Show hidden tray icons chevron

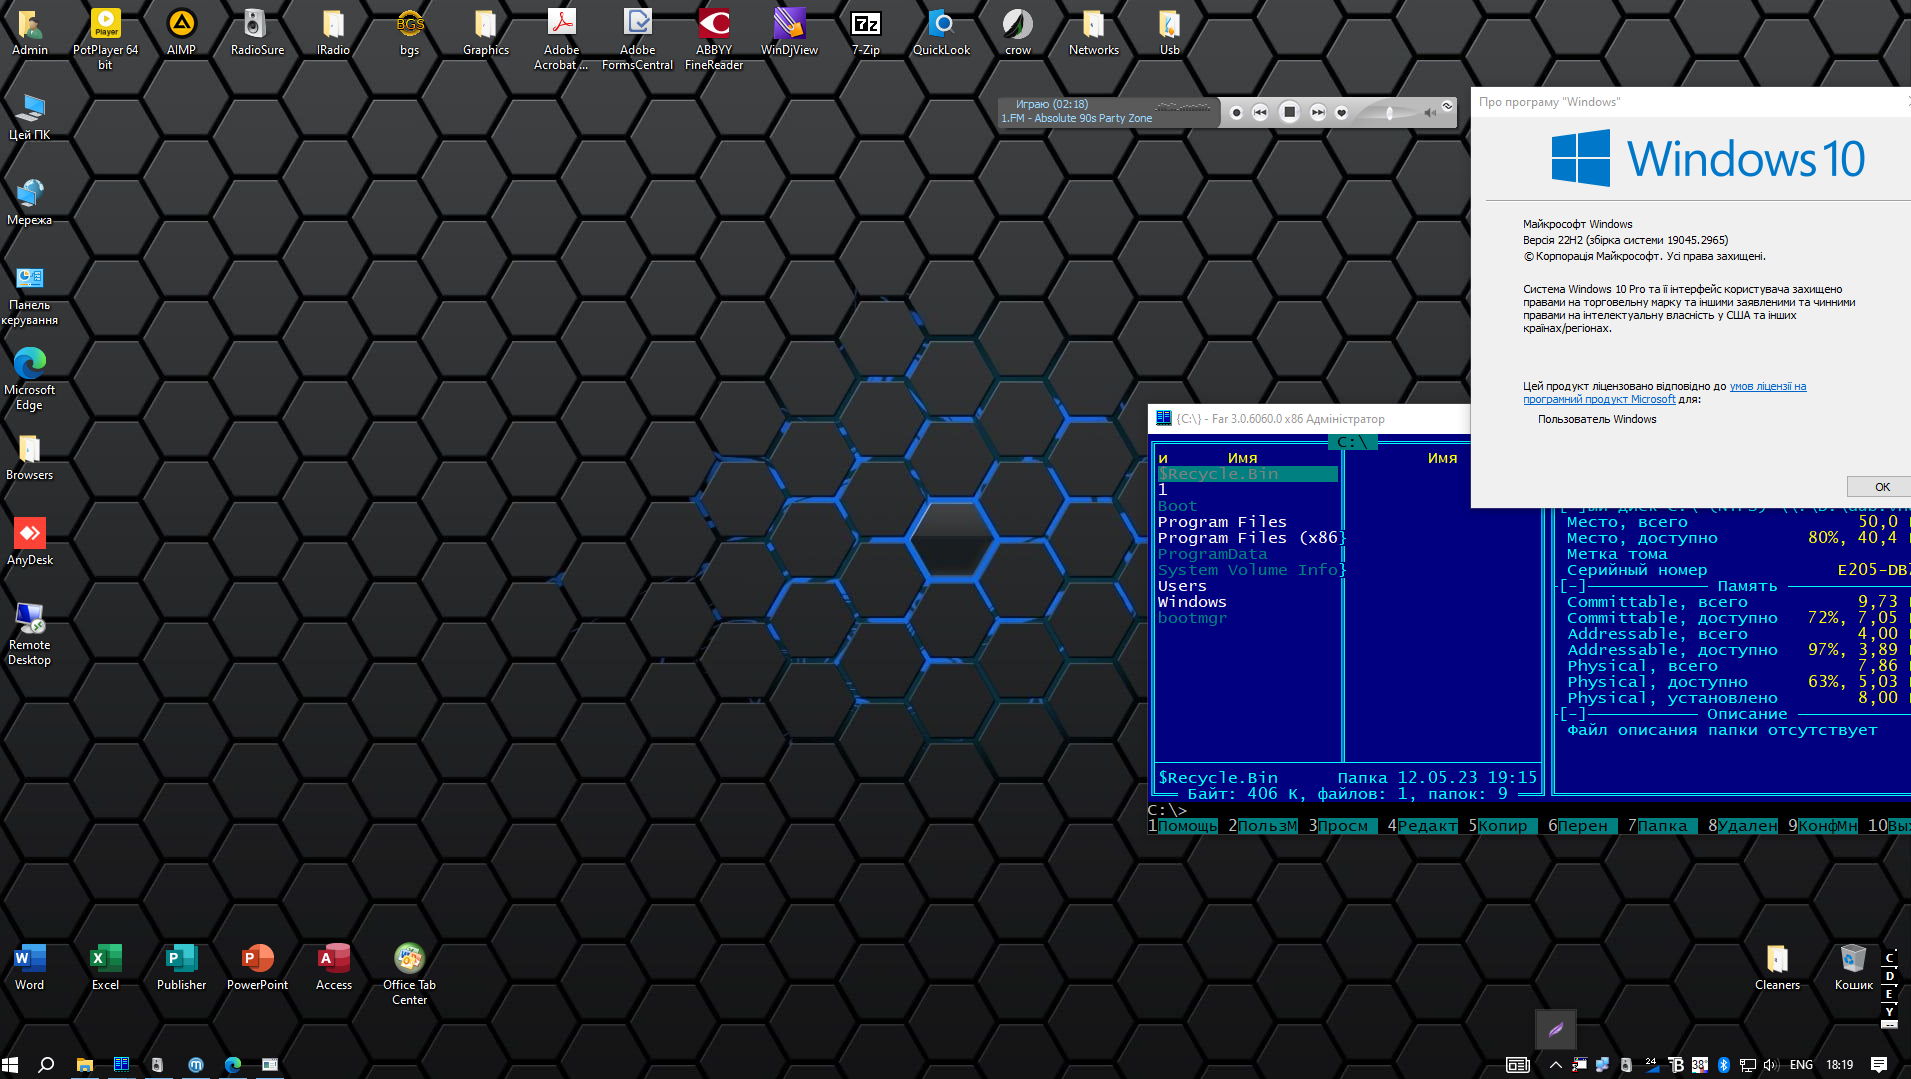click(1555, 1065)
